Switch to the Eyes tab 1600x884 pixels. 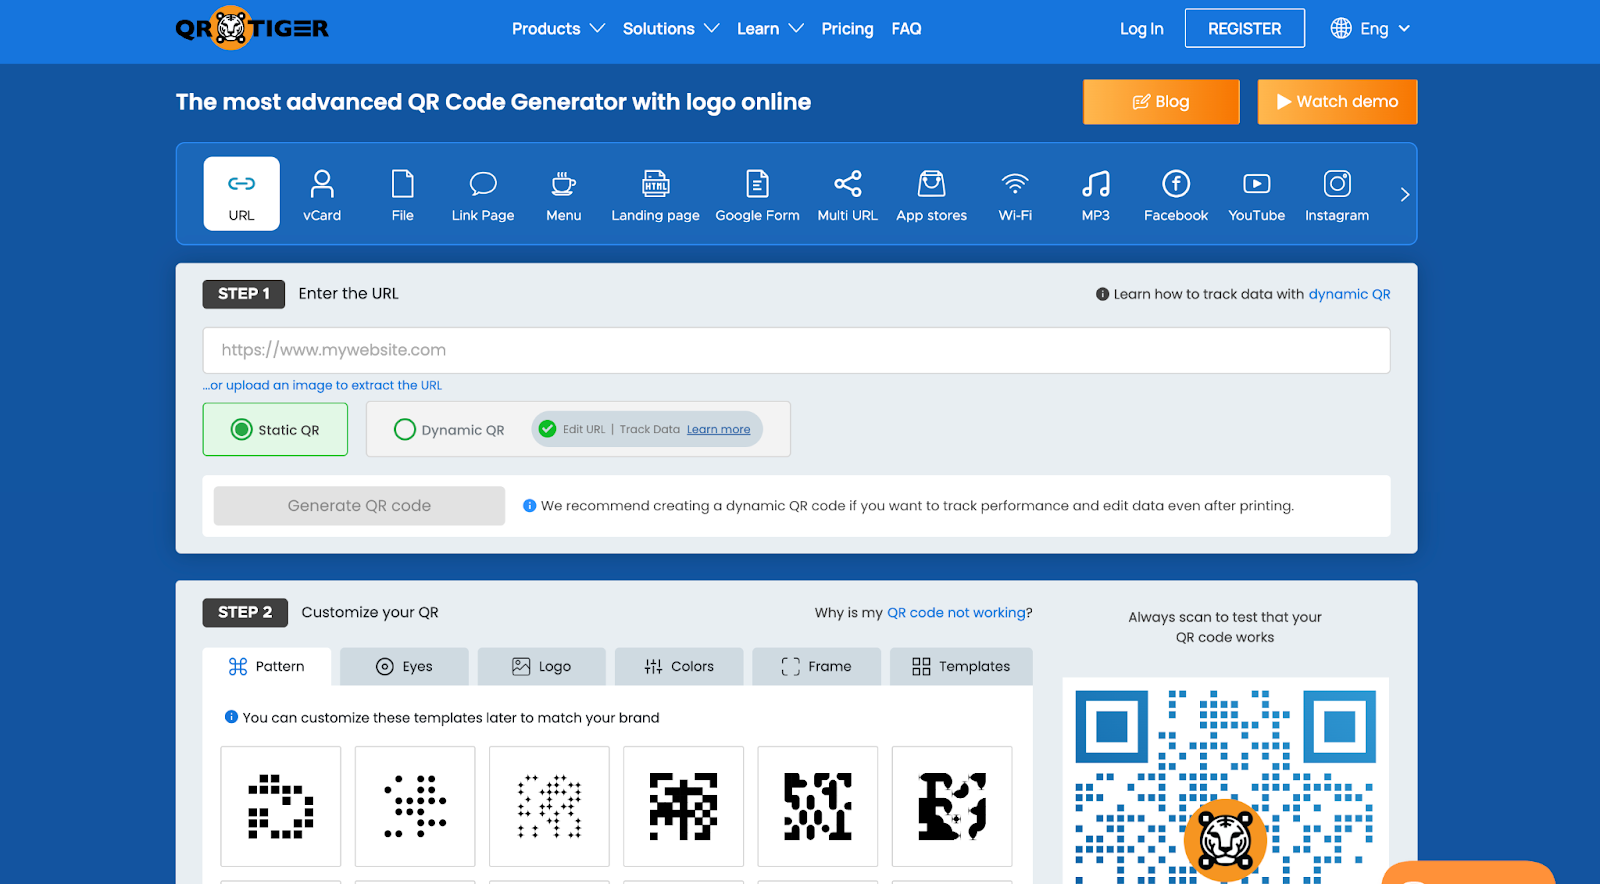[404, 666]
